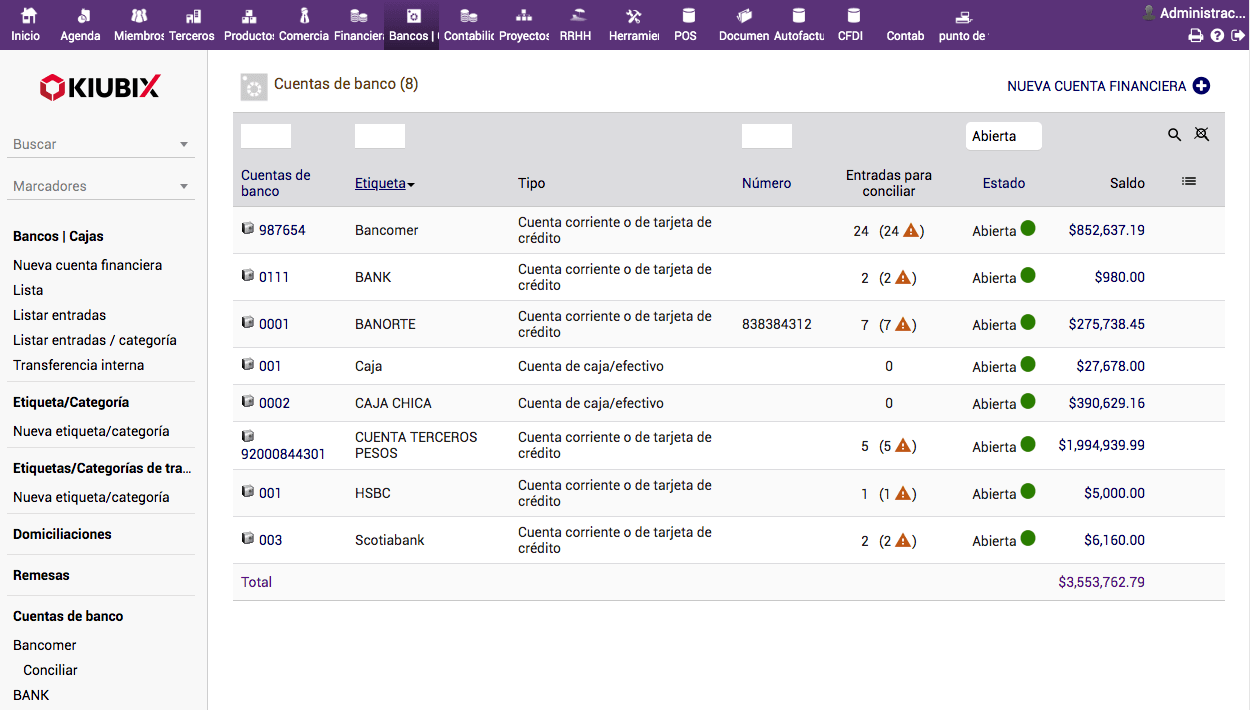Open the column selector list icon

tap(1188, 181)
